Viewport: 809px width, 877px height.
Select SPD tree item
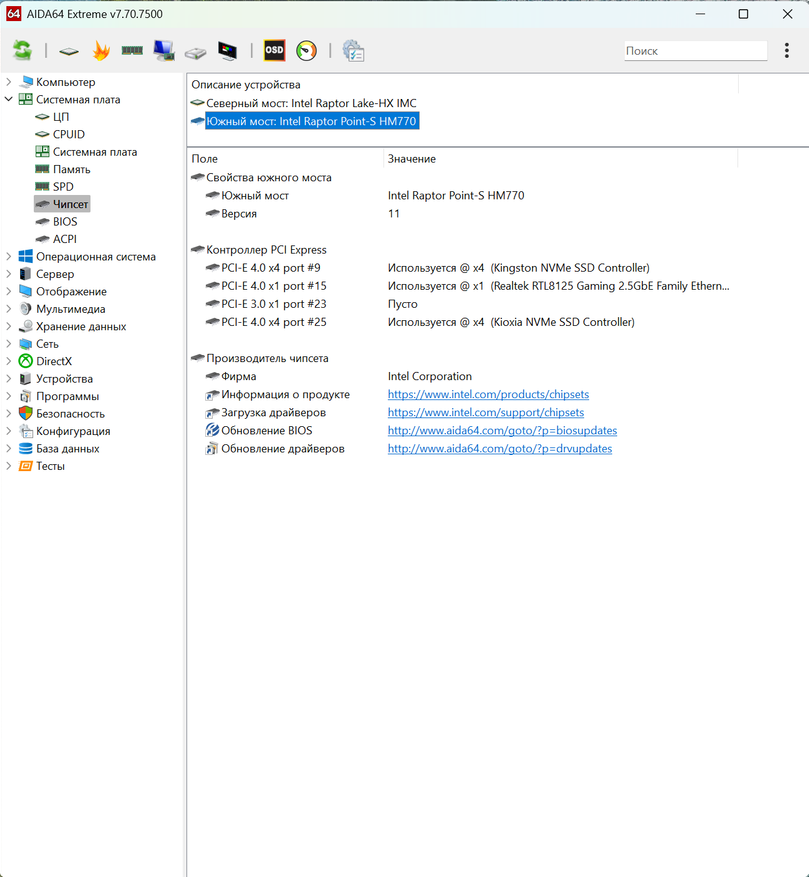click(63, 187)
